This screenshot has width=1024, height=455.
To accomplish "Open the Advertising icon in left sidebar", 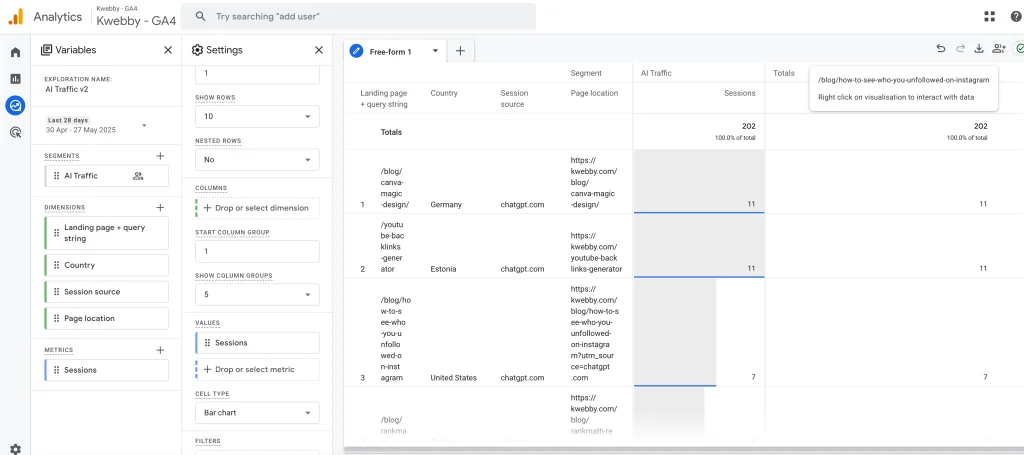I will (x=15, y=133).
